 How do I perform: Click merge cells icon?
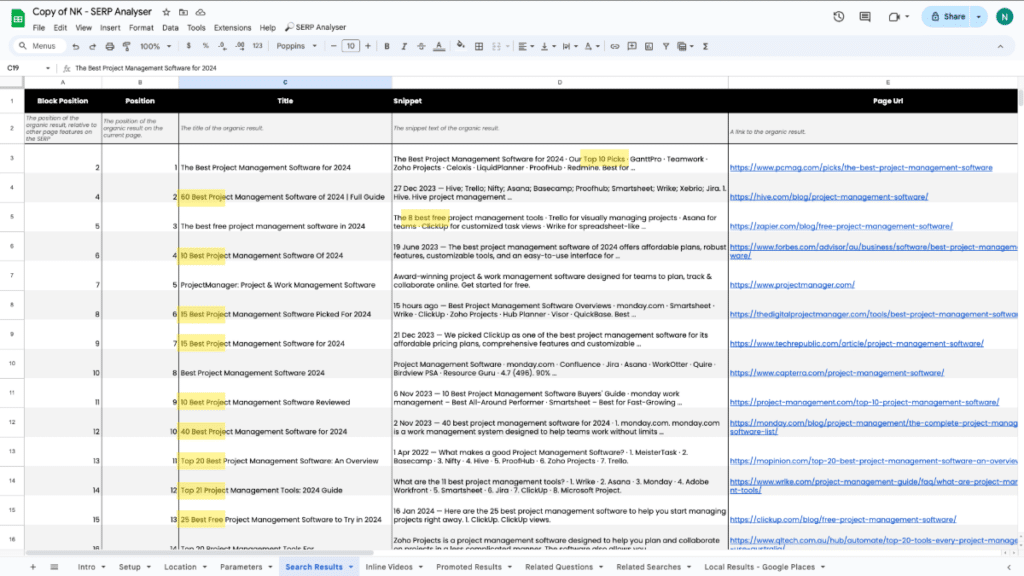pyautogui.click(x=496, y=46)
